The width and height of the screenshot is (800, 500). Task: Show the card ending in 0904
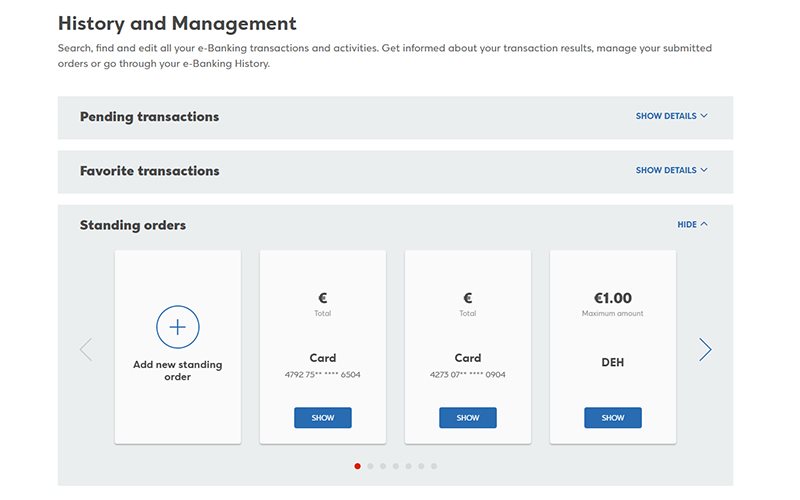click(x=467, y=418)
